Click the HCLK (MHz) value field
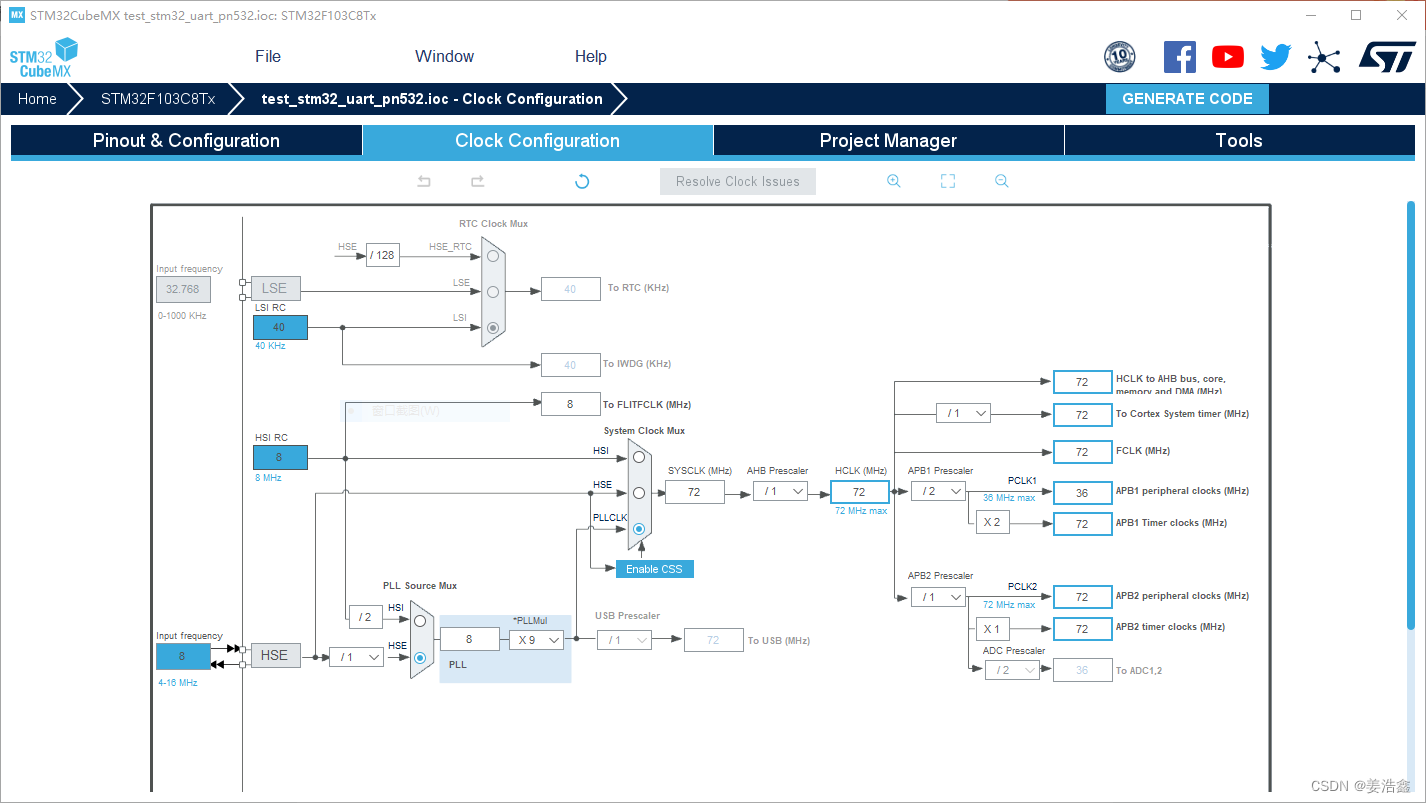1426x803 pixels. (860, 492)
